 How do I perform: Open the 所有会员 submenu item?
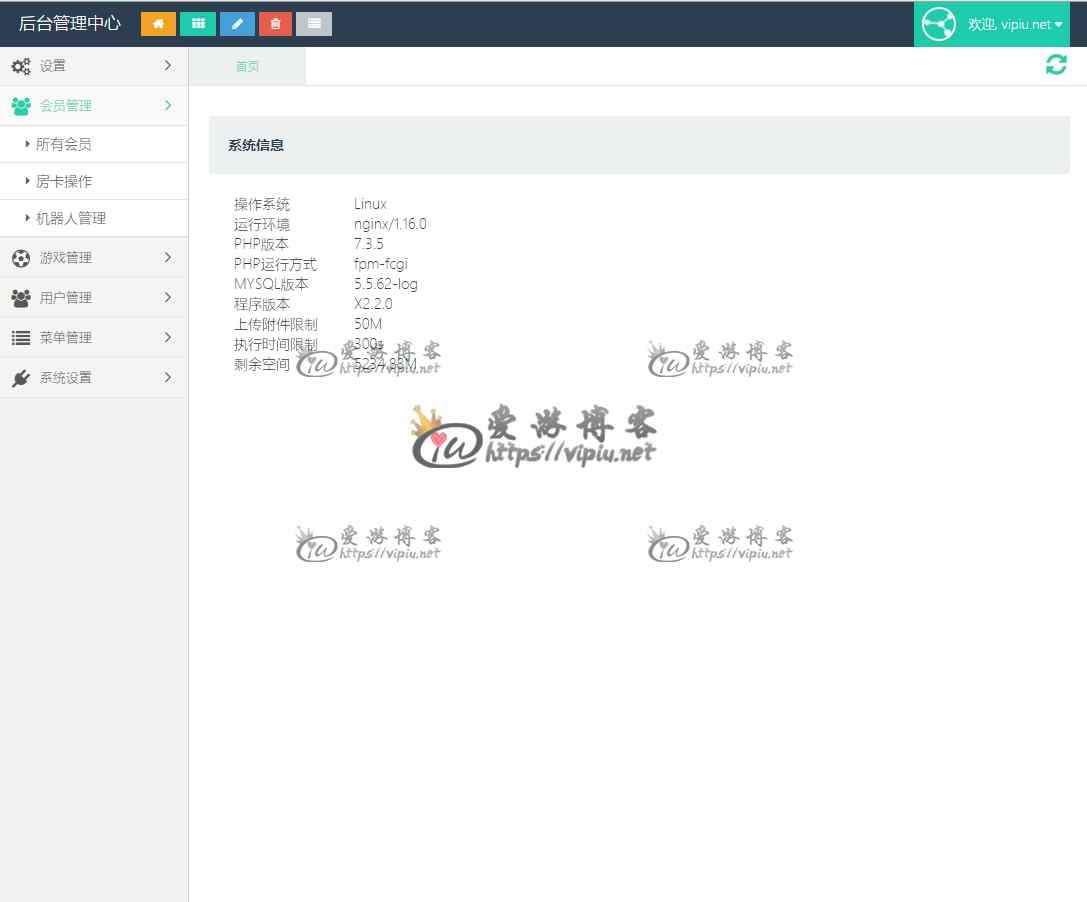[x=94, y=144]
